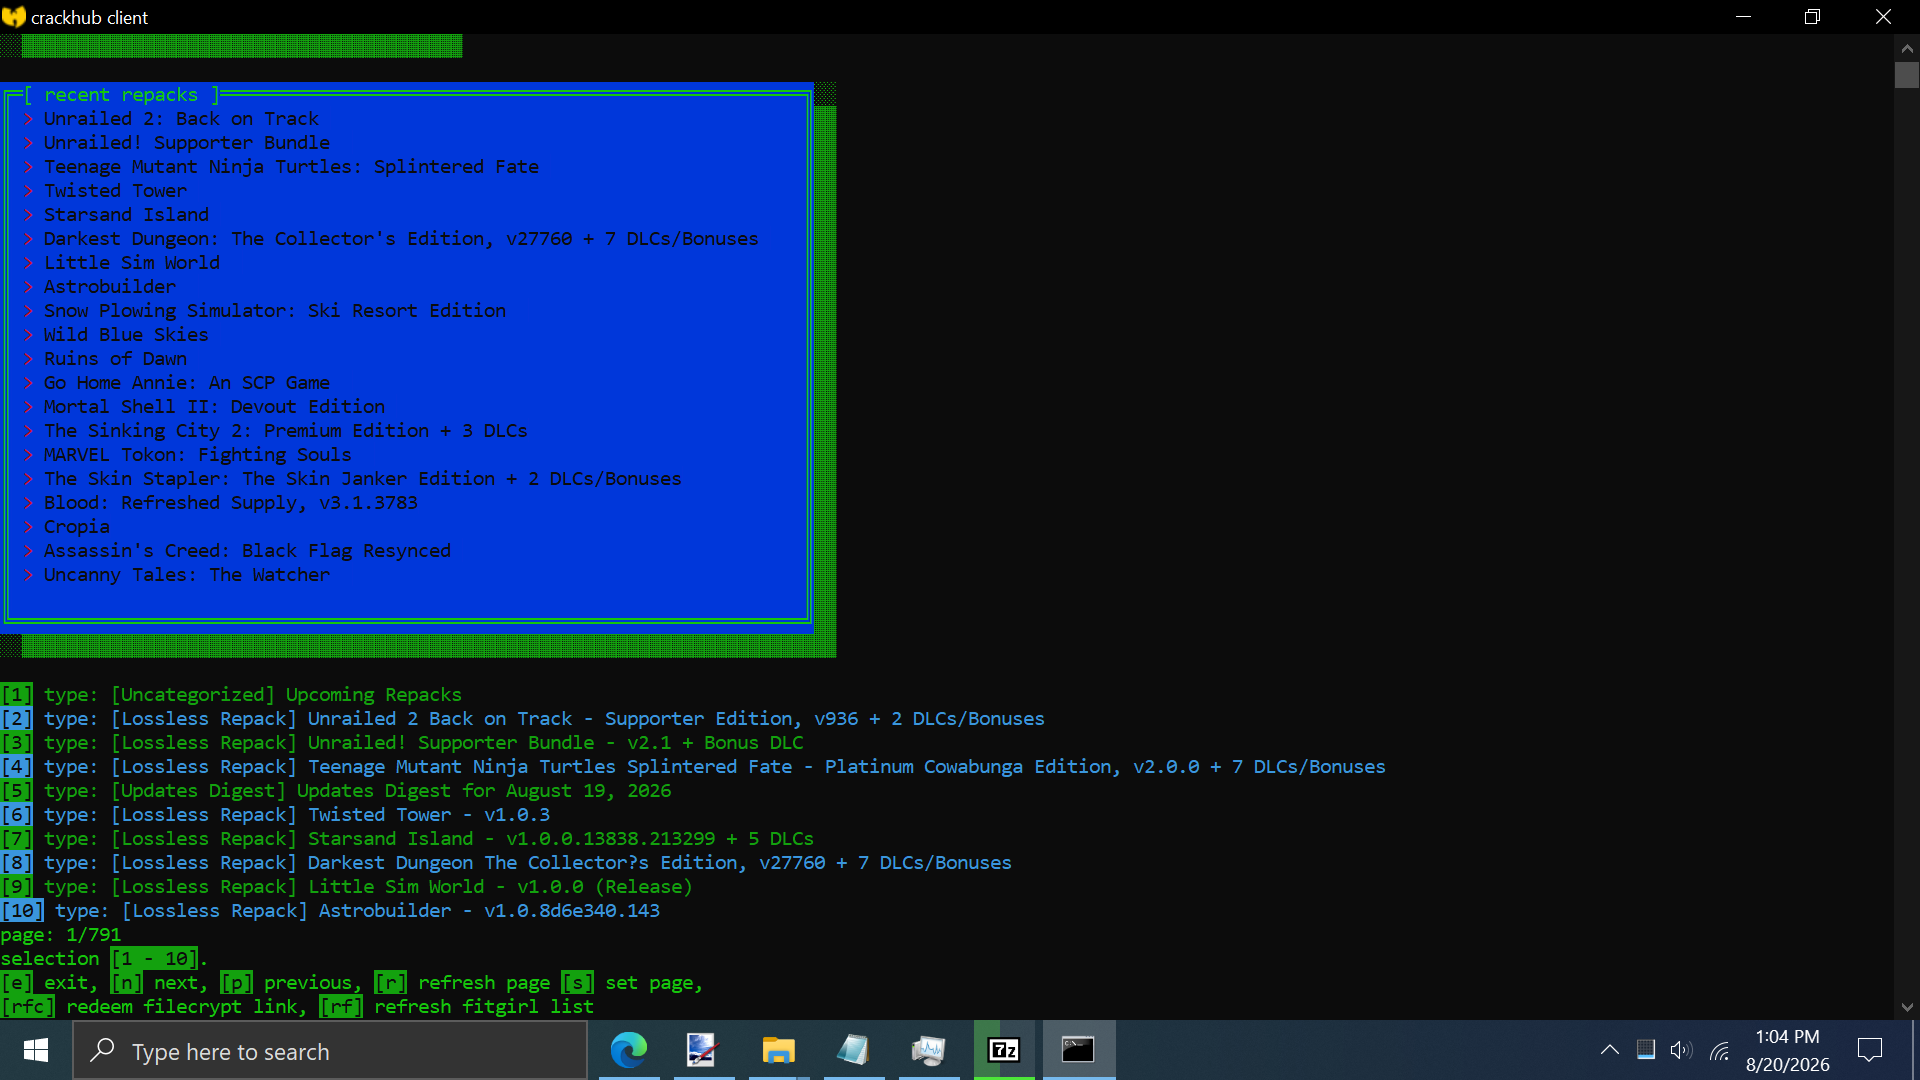Click Cropia entry

pos(76,527)
